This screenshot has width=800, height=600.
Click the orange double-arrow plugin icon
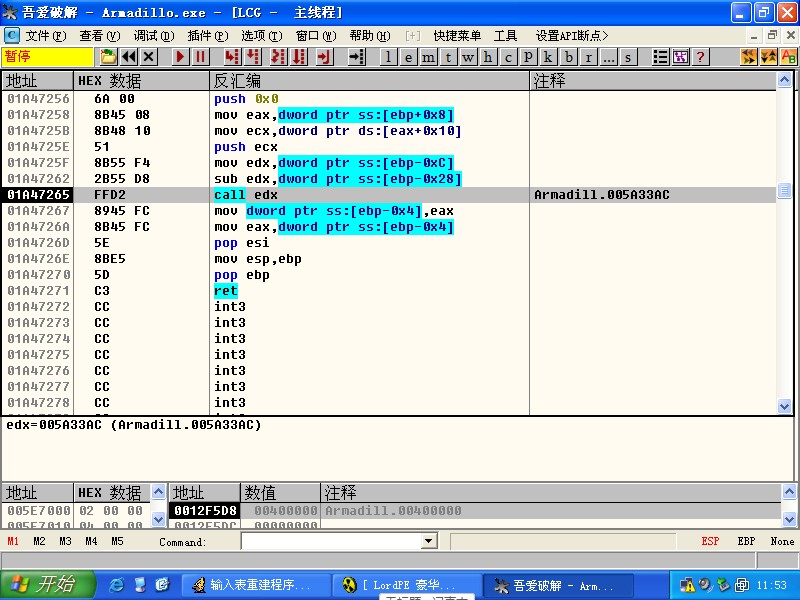point(748,57)
